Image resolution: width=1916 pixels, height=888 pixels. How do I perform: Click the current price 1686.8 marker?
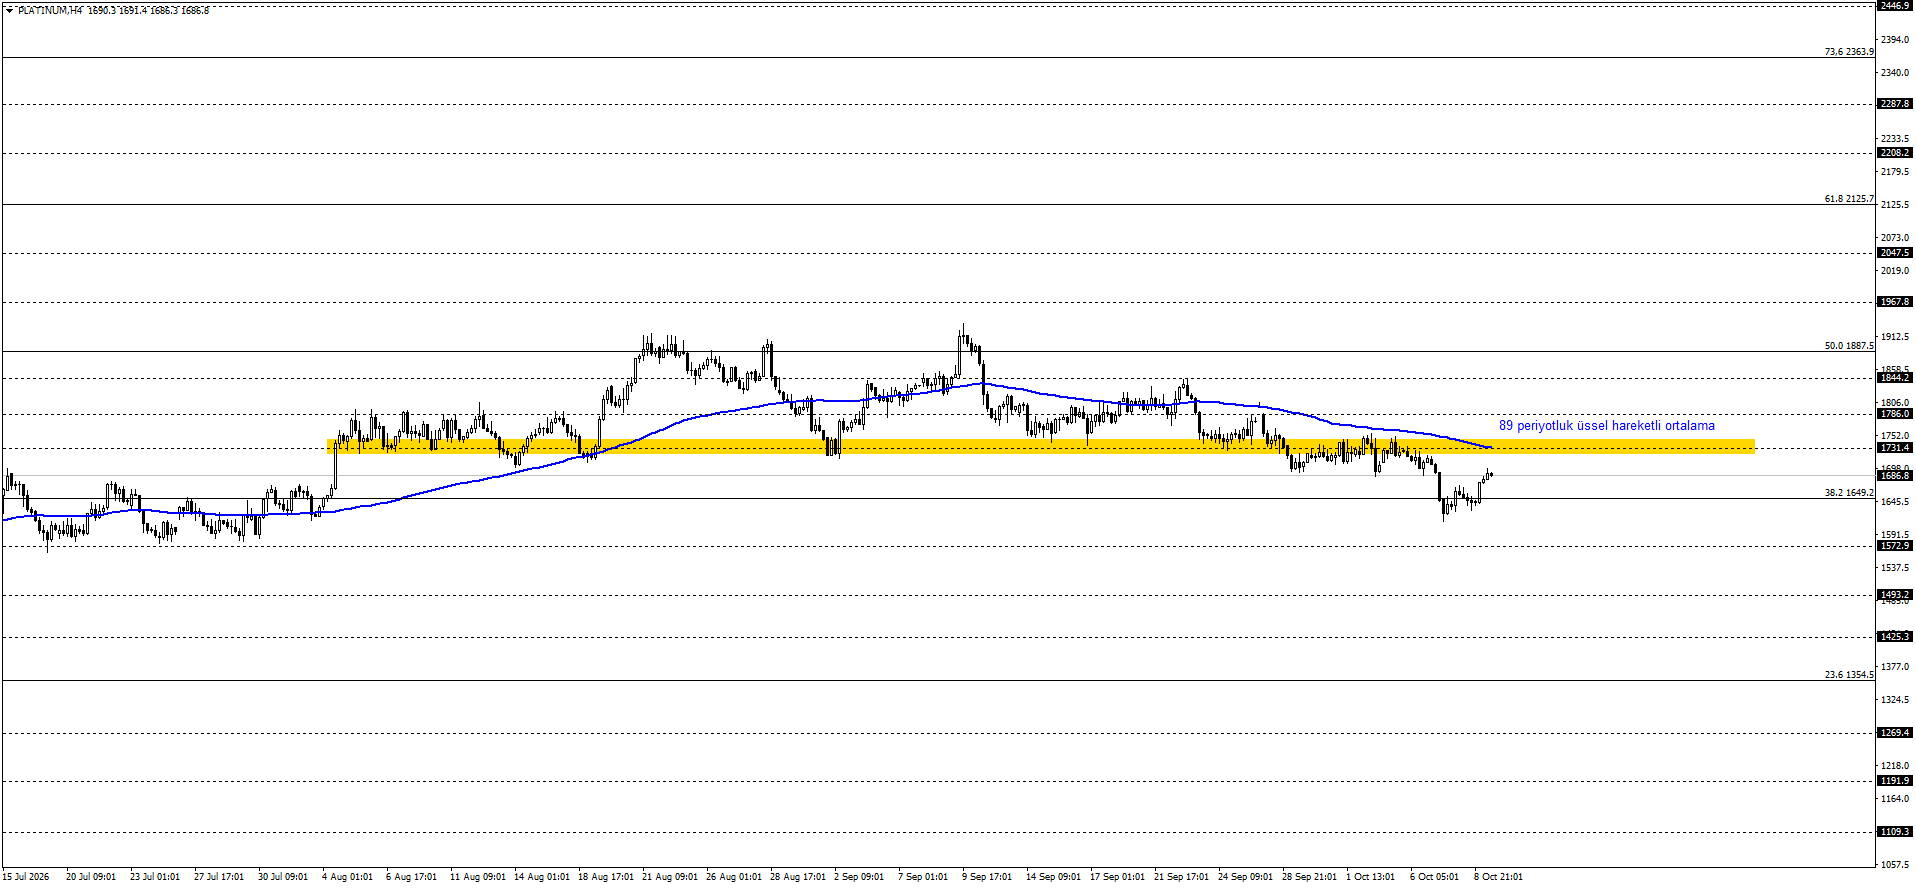[x=1895, y=476]
